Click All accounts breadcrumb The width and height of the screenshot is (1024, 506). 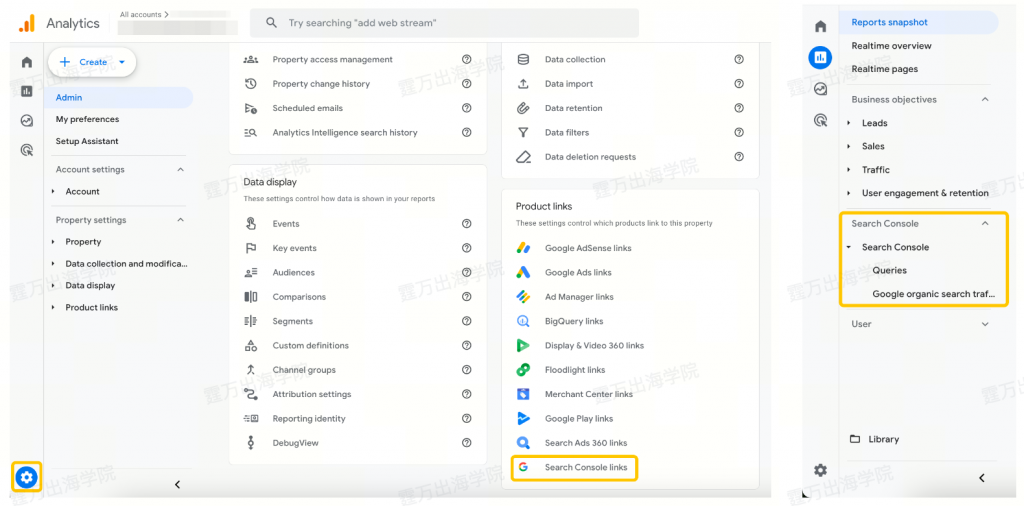click(144, 14)
